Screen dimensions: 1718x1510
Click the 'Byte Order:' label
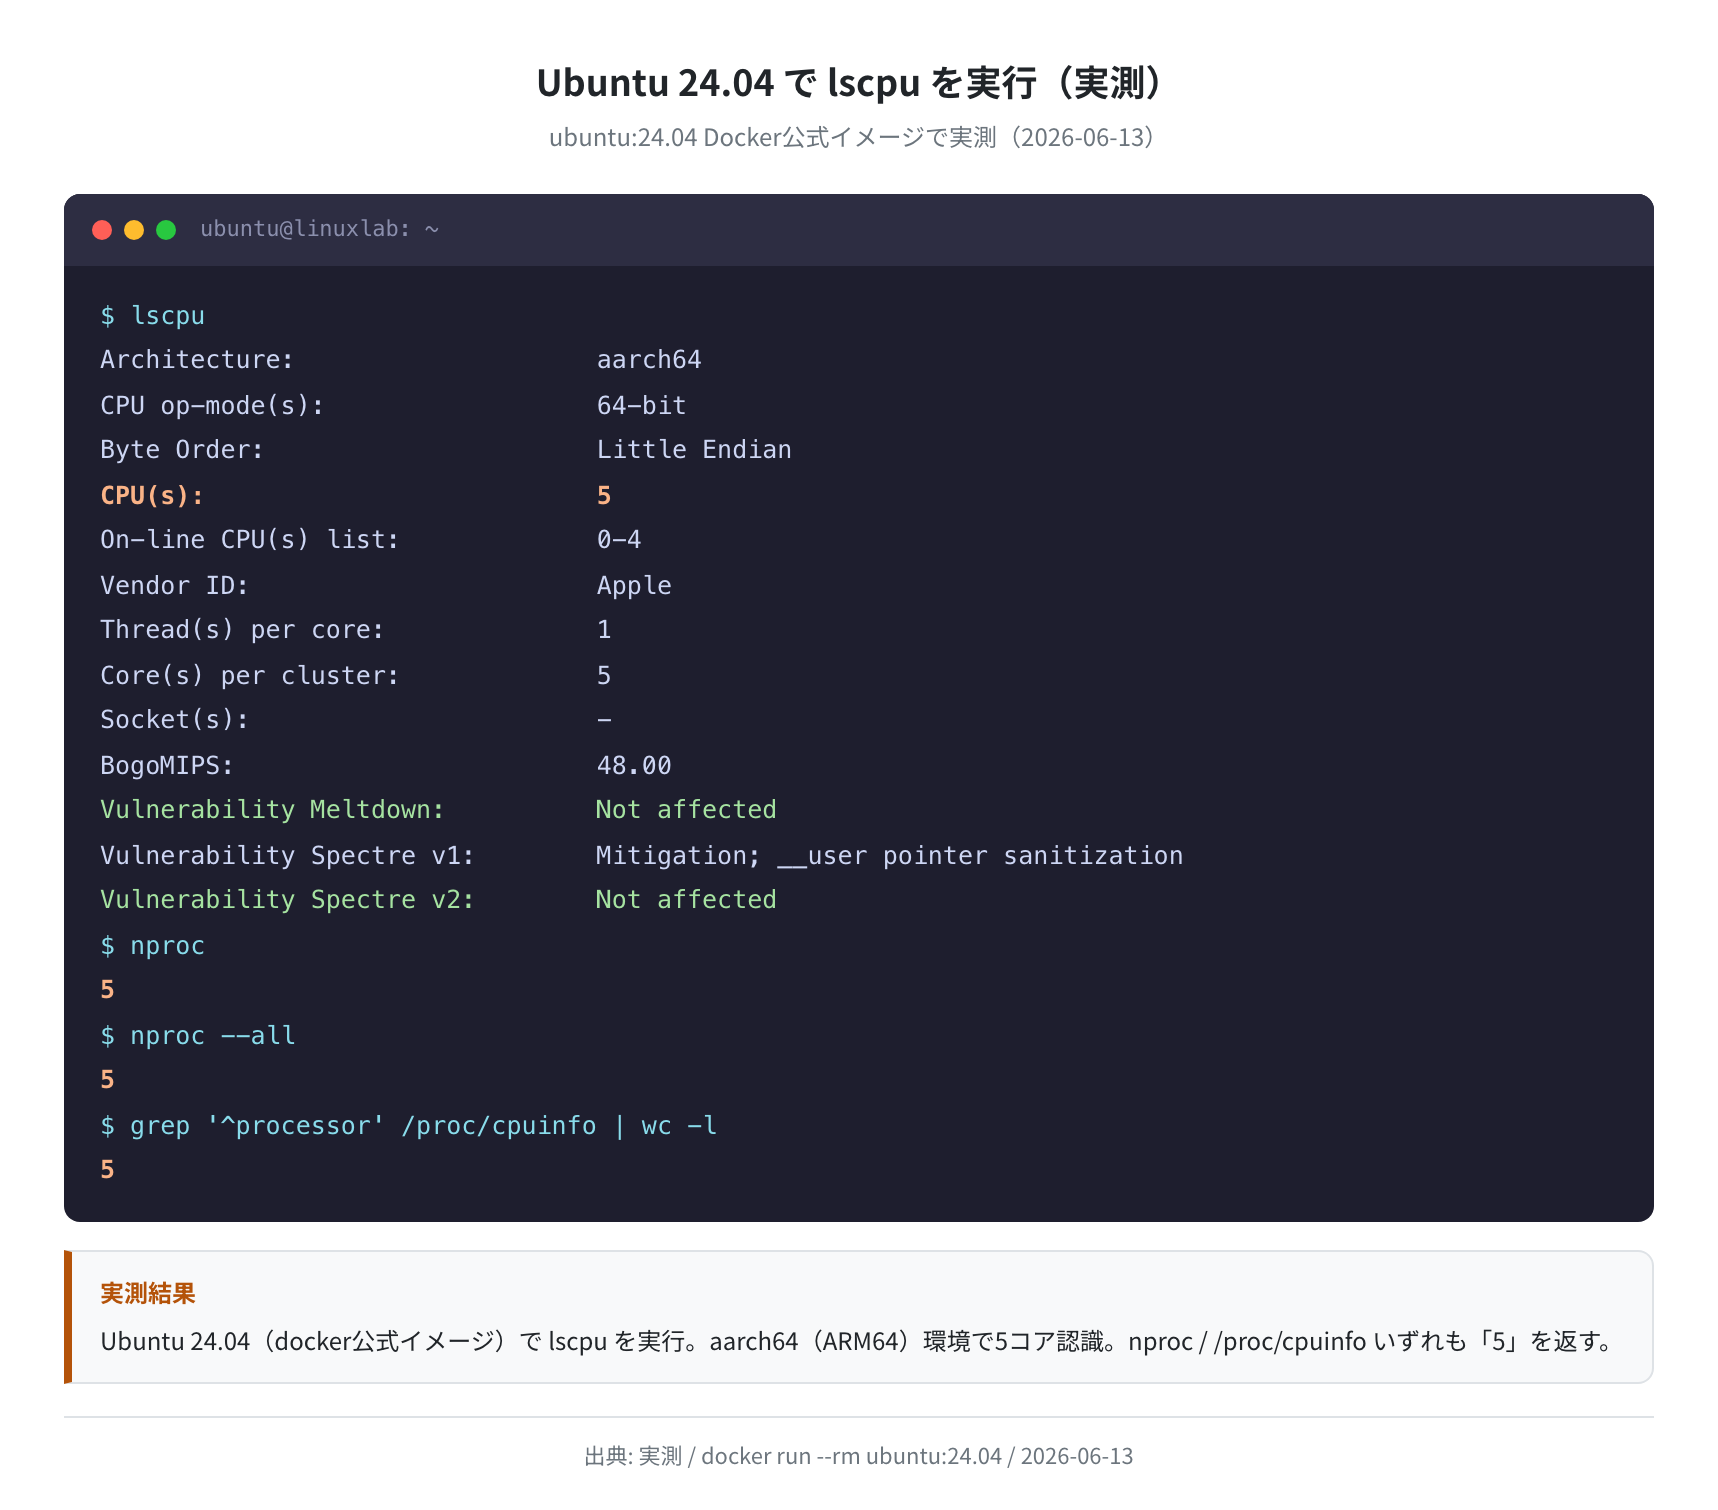click(x=182, y=450)
